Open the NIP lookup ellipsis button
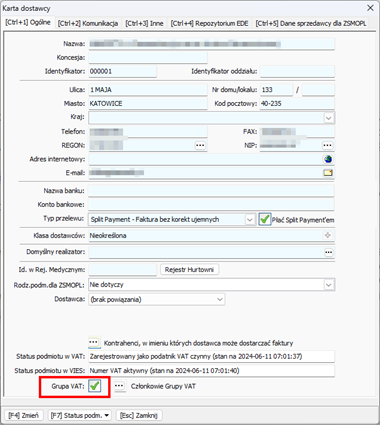The width and height of the screenshot is (380, 425). click(x=327, y=145)
